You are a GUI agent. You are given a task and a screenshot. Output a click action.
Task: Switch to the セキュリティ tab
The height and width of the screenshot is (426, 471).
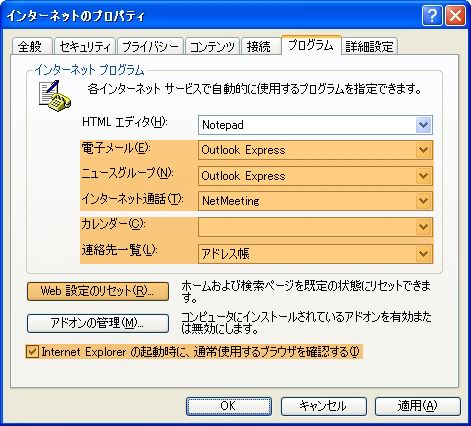[85, 46]
